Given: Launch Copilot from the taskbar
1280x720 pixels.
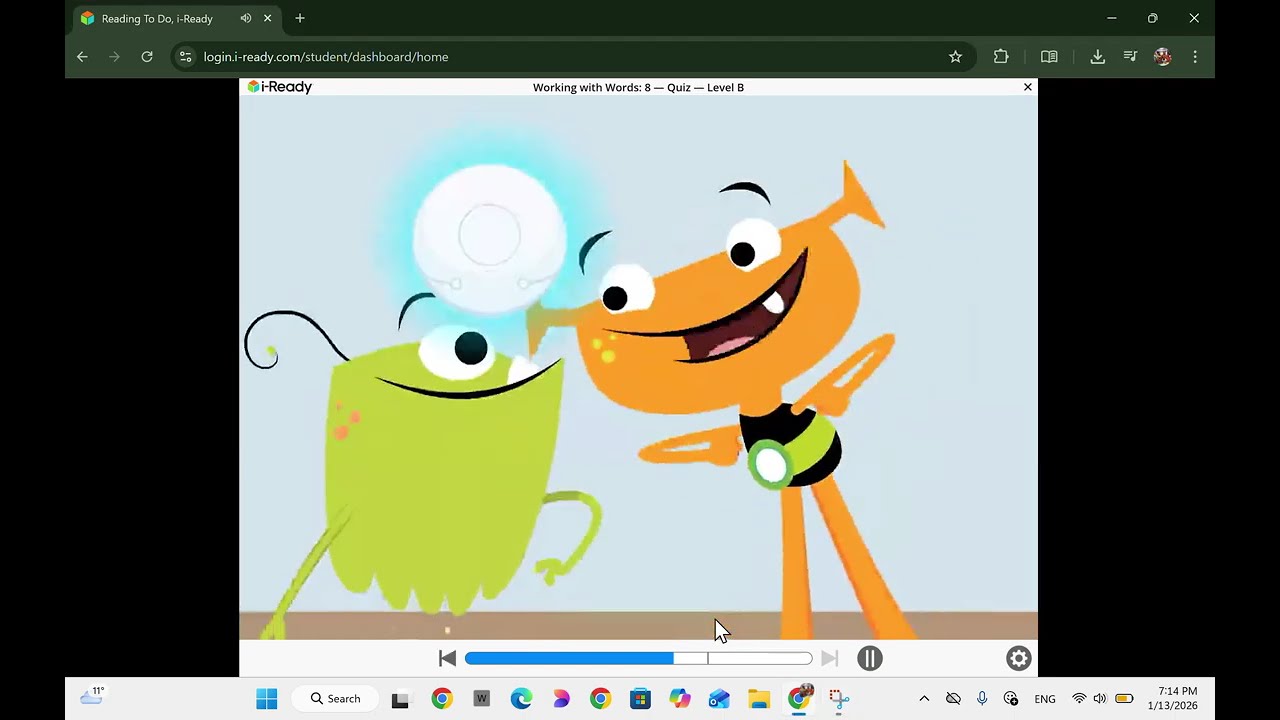Looking at the screenshot, I should (680, 699).
